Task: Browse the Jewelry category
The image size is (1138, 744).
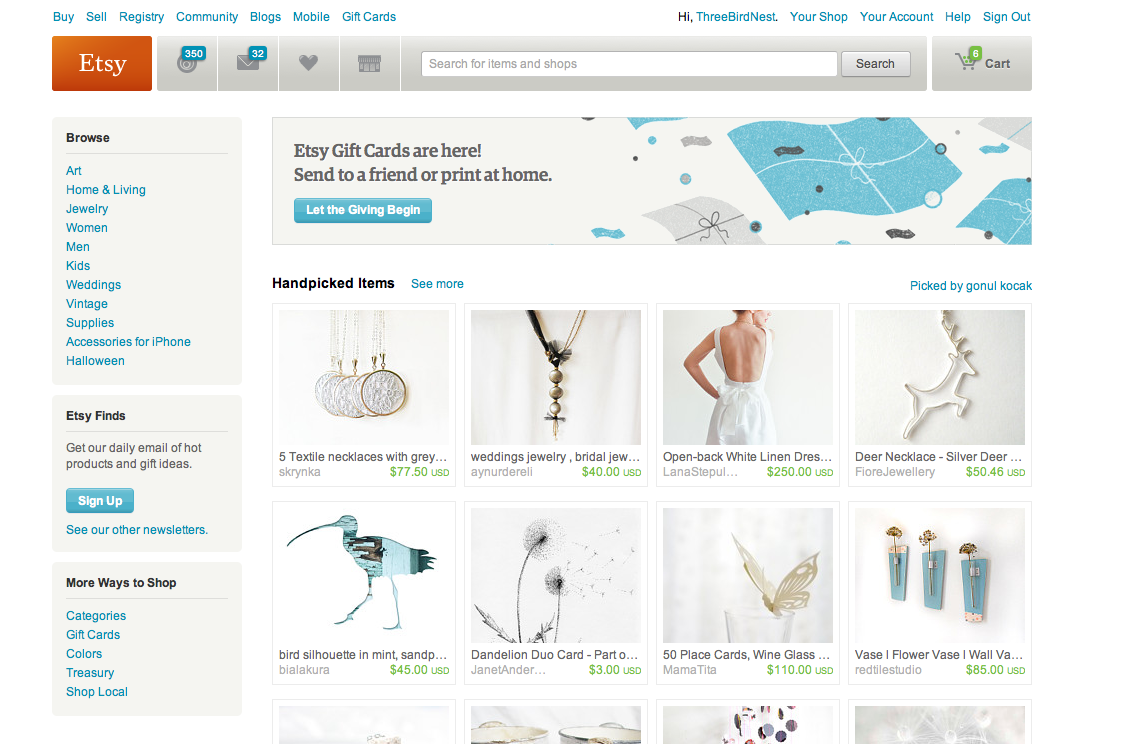Action: point(87,209)
